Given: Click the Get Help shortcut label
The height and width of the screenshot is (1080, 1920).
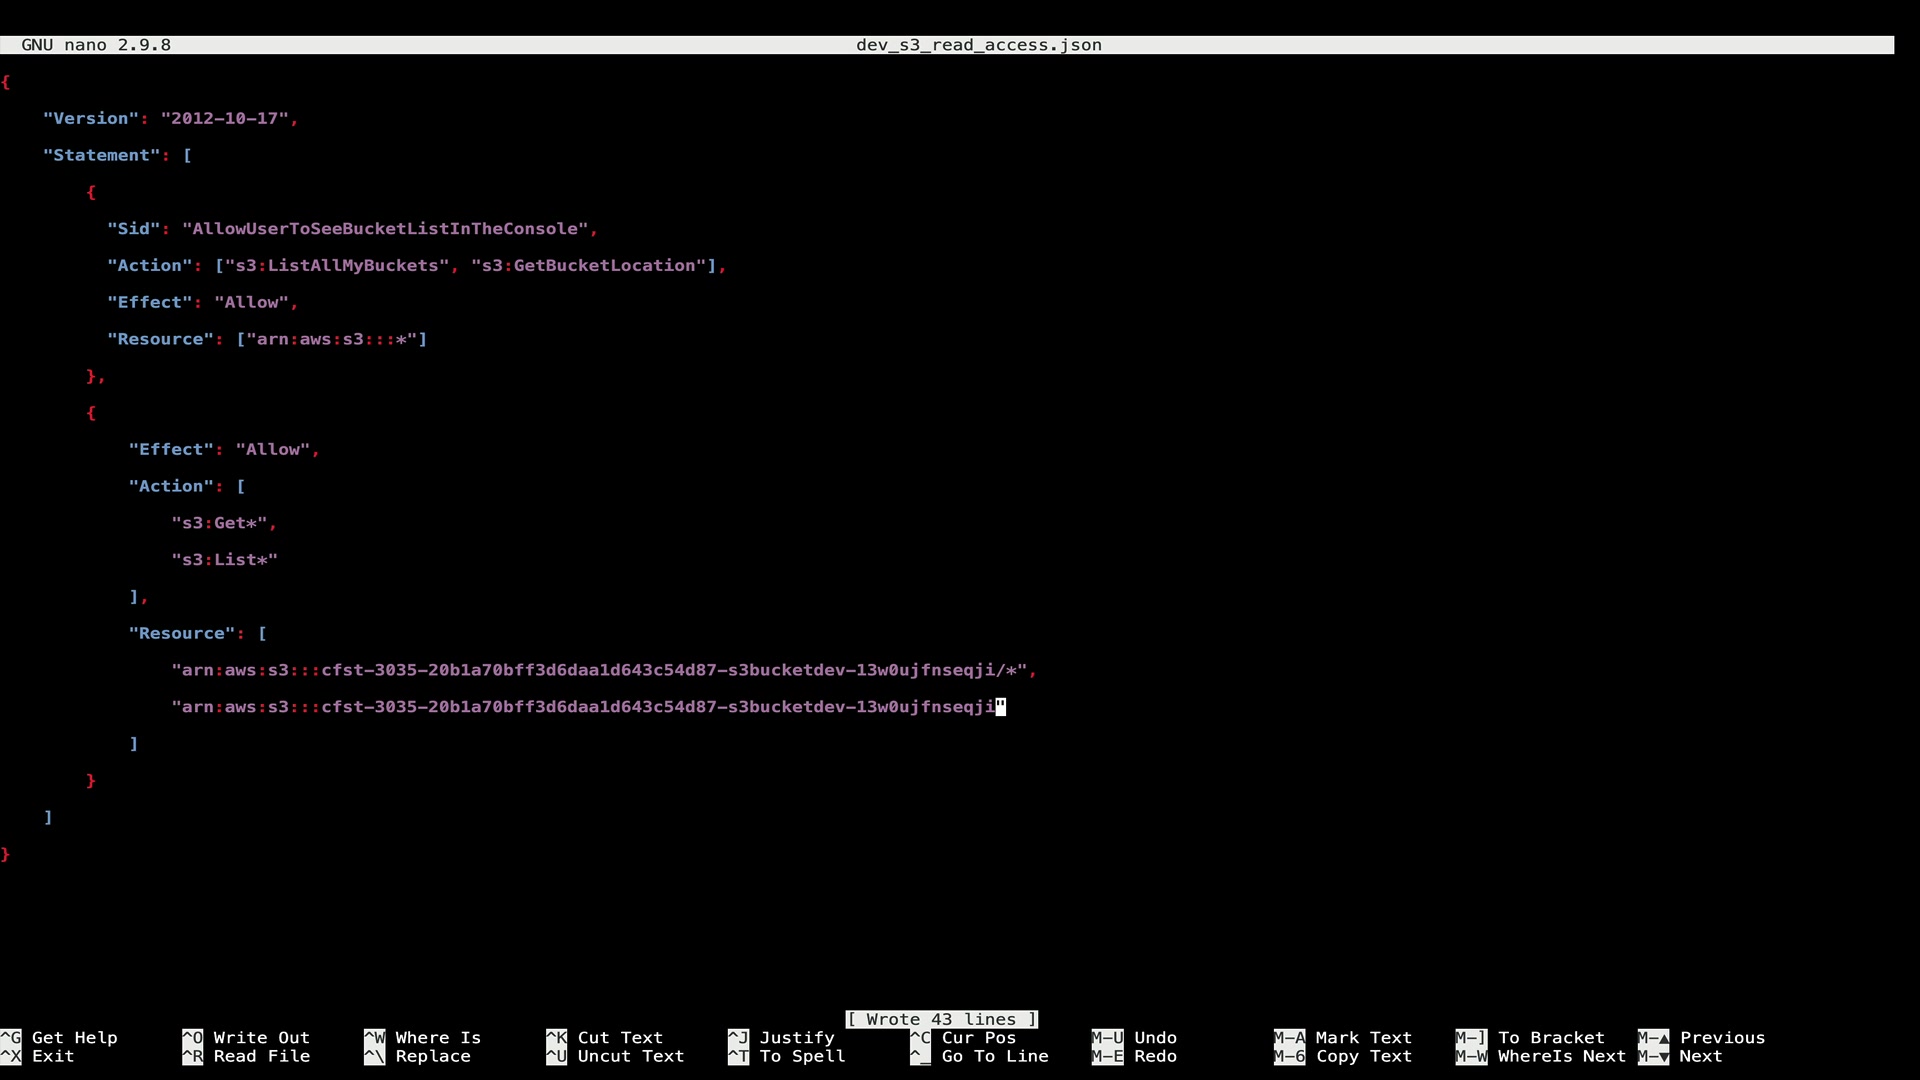Looking at the screenshot, I should coord(74,1037).
